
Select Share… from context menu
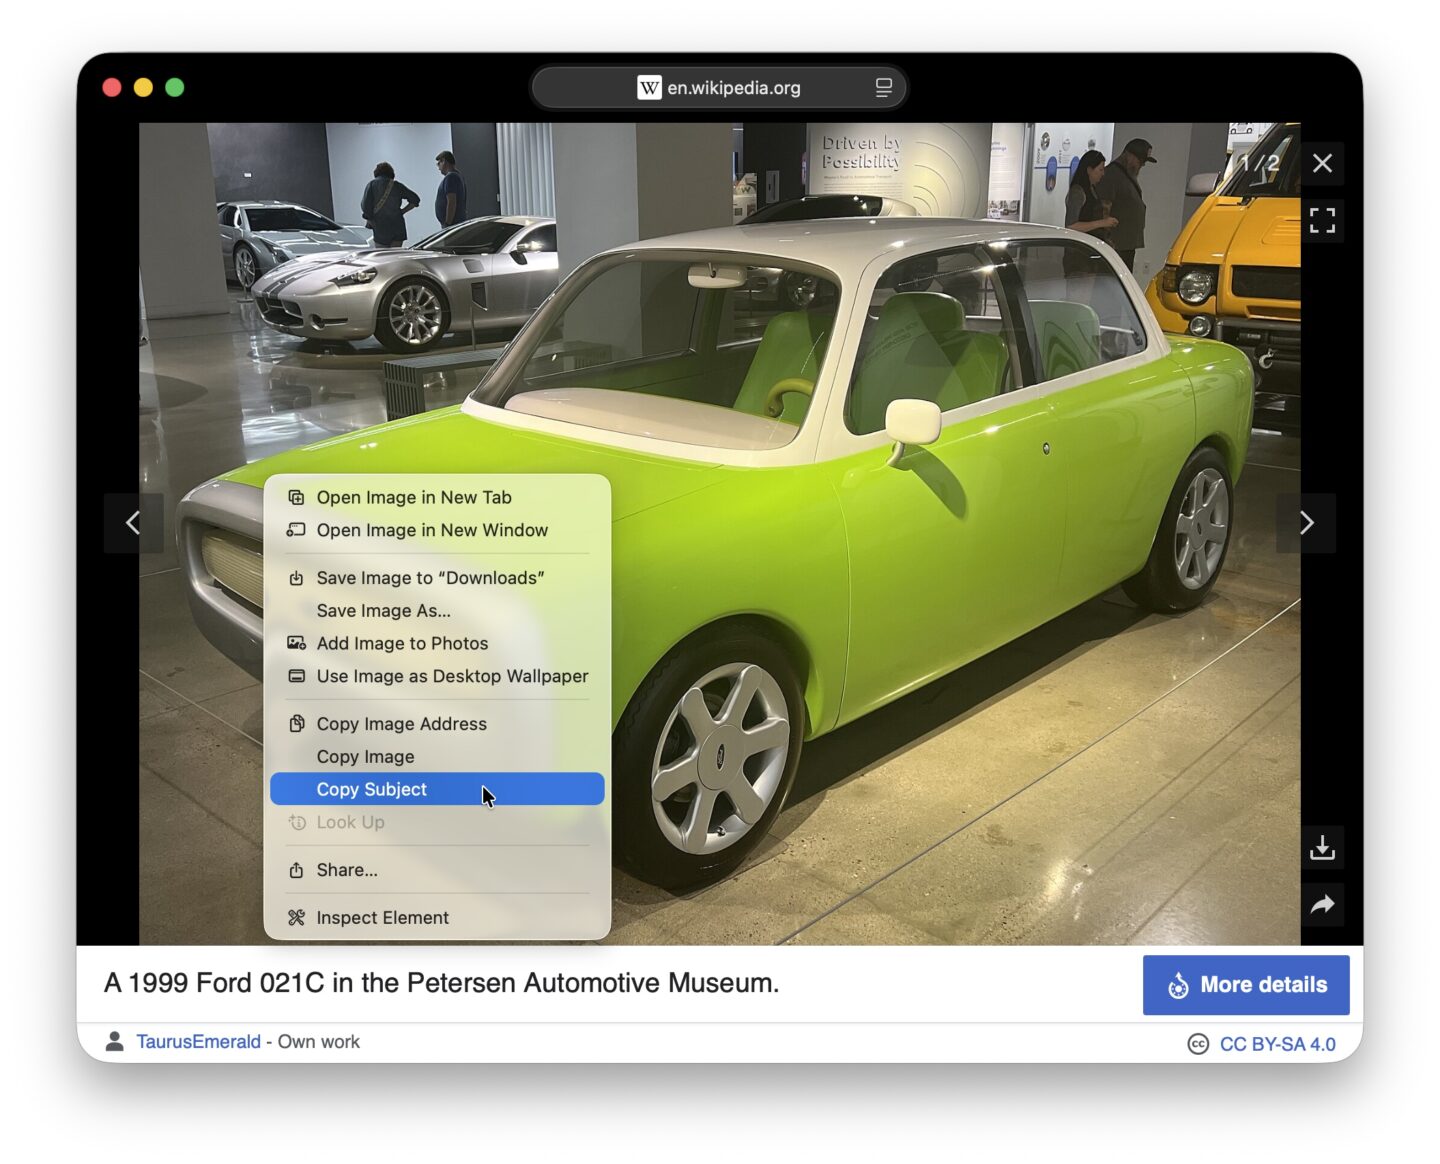click(x=437, y=870)
